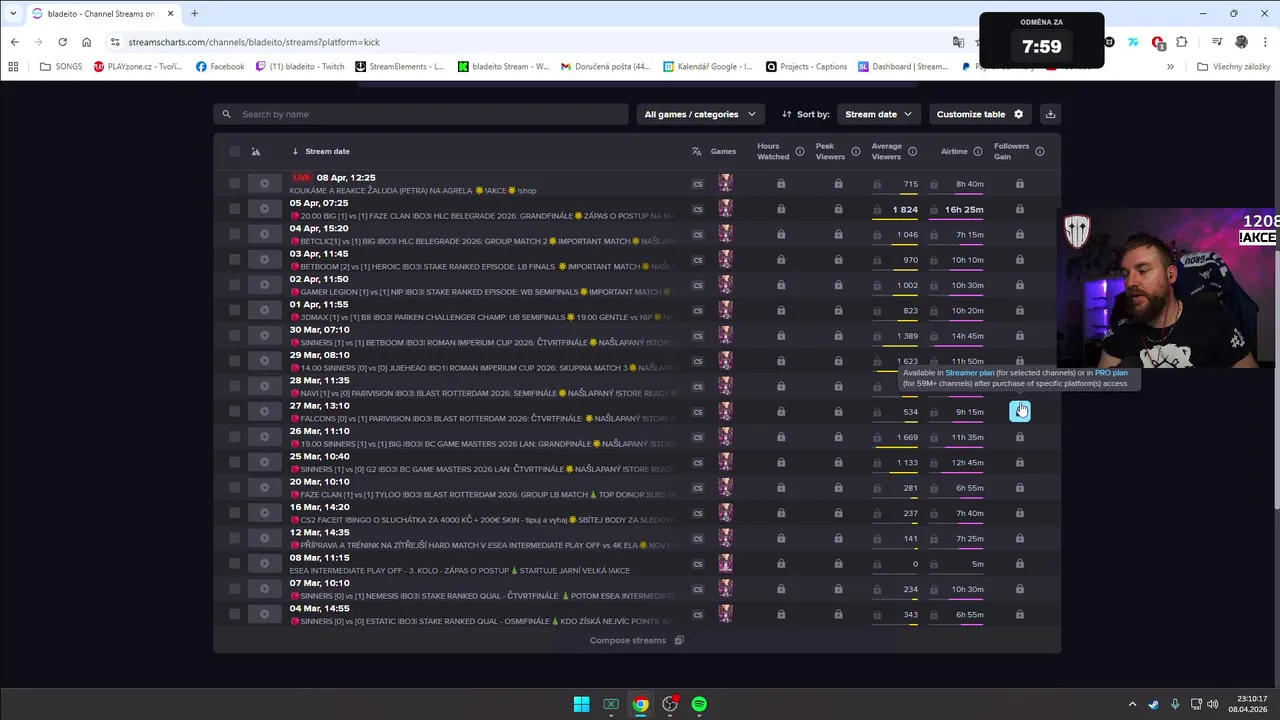Open the Projects - Captions bookmark
This screenshot has width=1280, height=720.
806,67
